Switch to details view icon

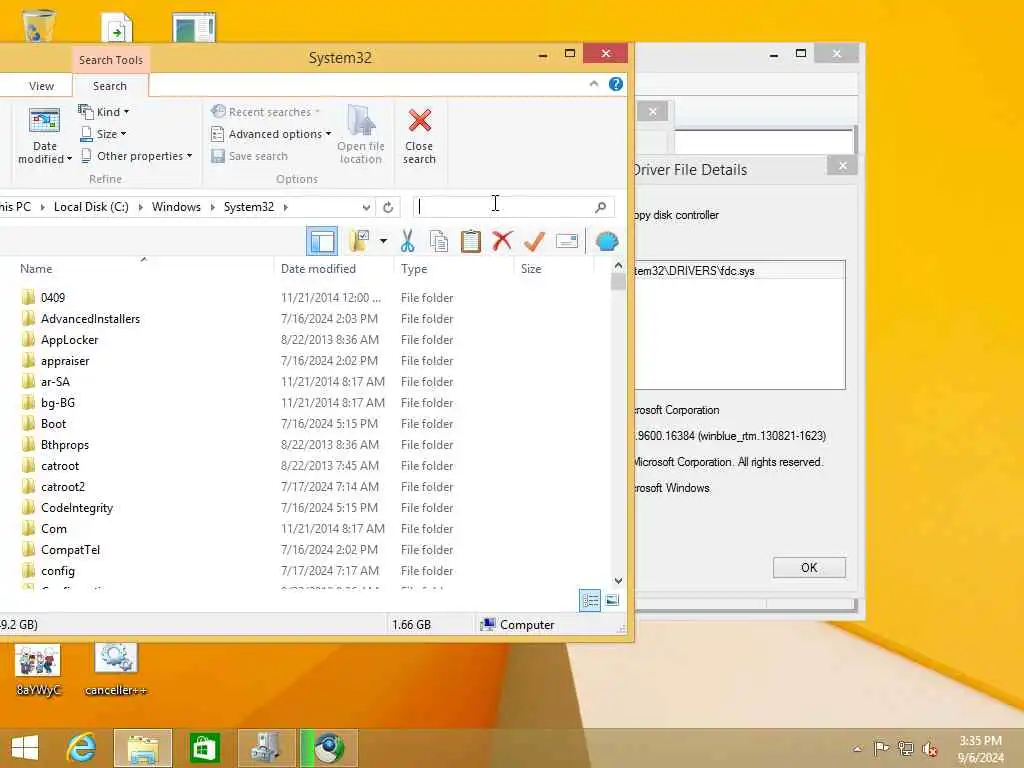click(x=590, y=600)
